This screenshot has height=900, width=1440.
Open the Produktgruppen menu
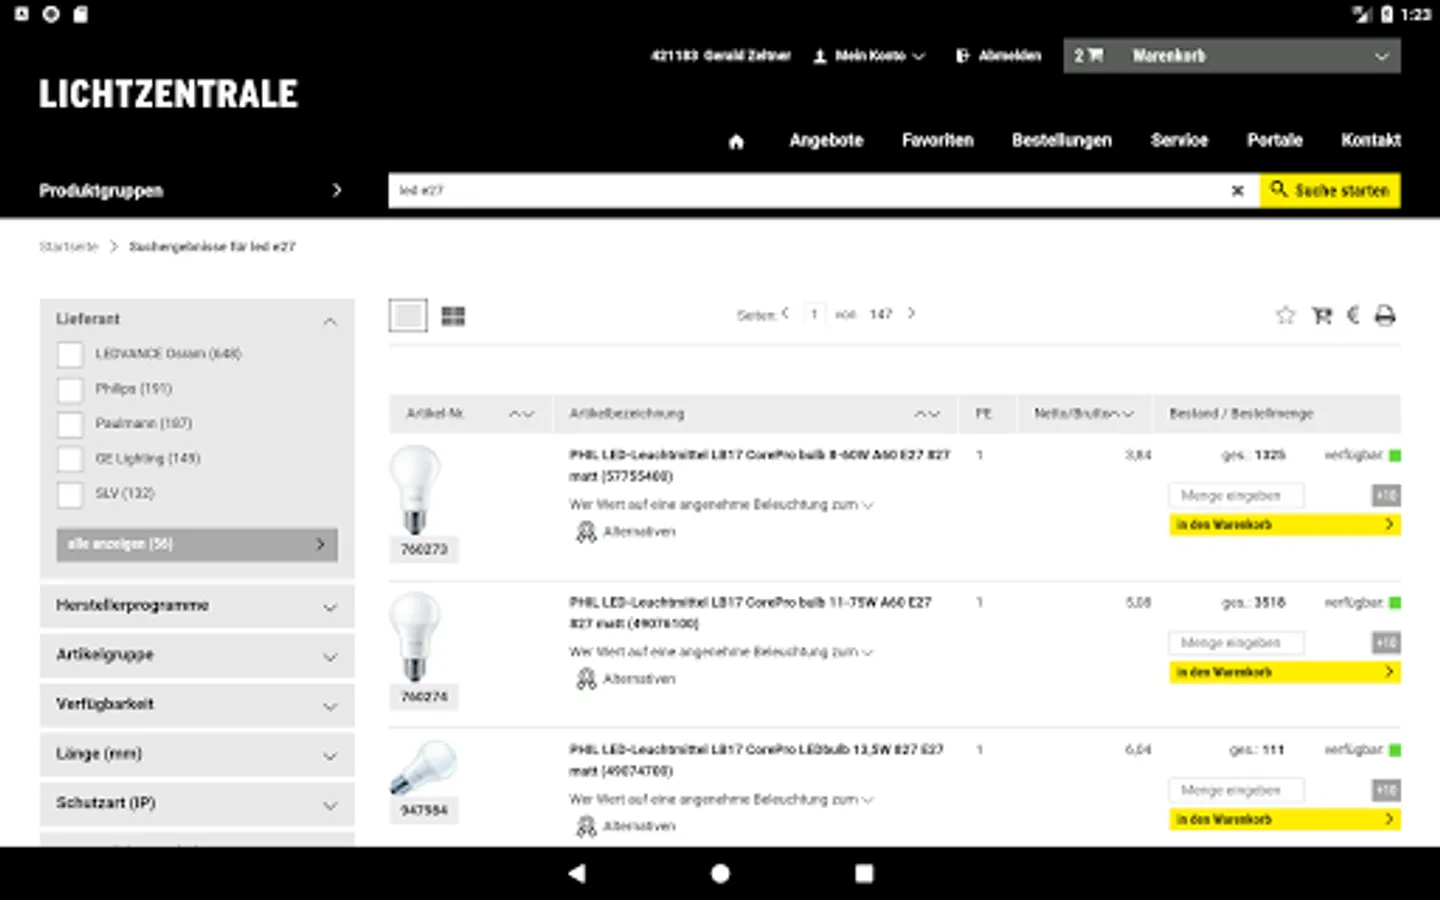[x=191, y=191]
